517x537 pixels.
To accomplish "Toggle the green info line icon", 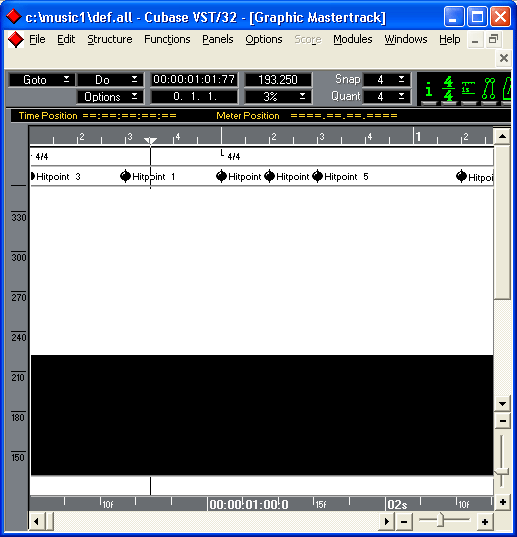I will [428, 90].
